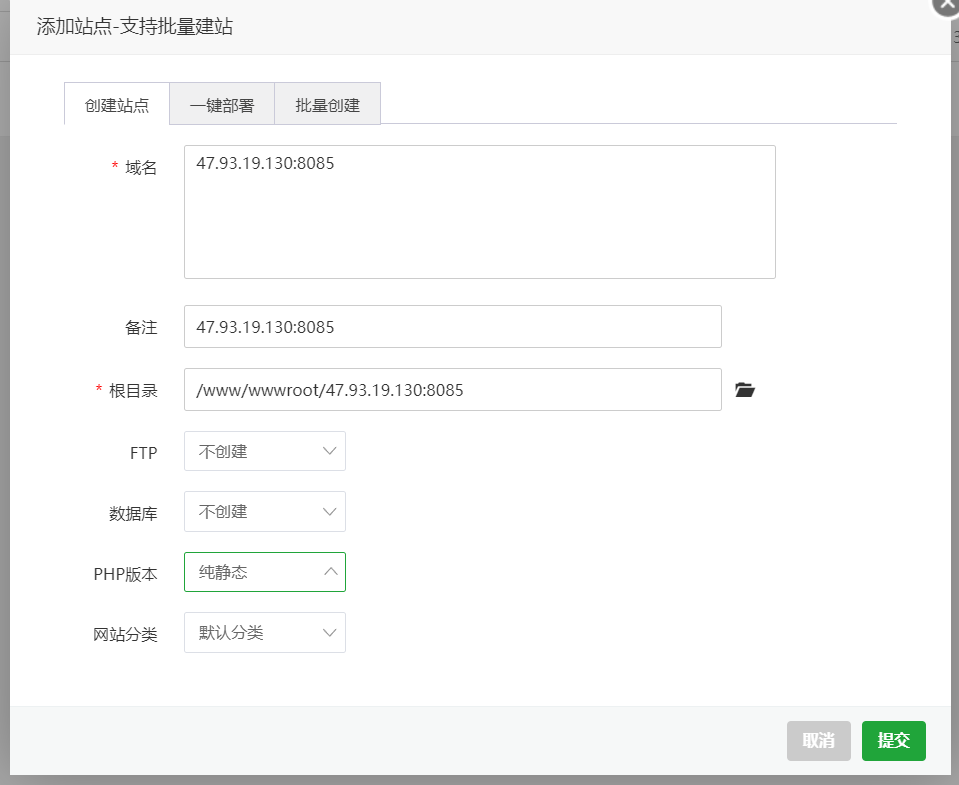Focus the 域名 text area
This screenshot has width=959, height=785.
(x=480, y=212)
